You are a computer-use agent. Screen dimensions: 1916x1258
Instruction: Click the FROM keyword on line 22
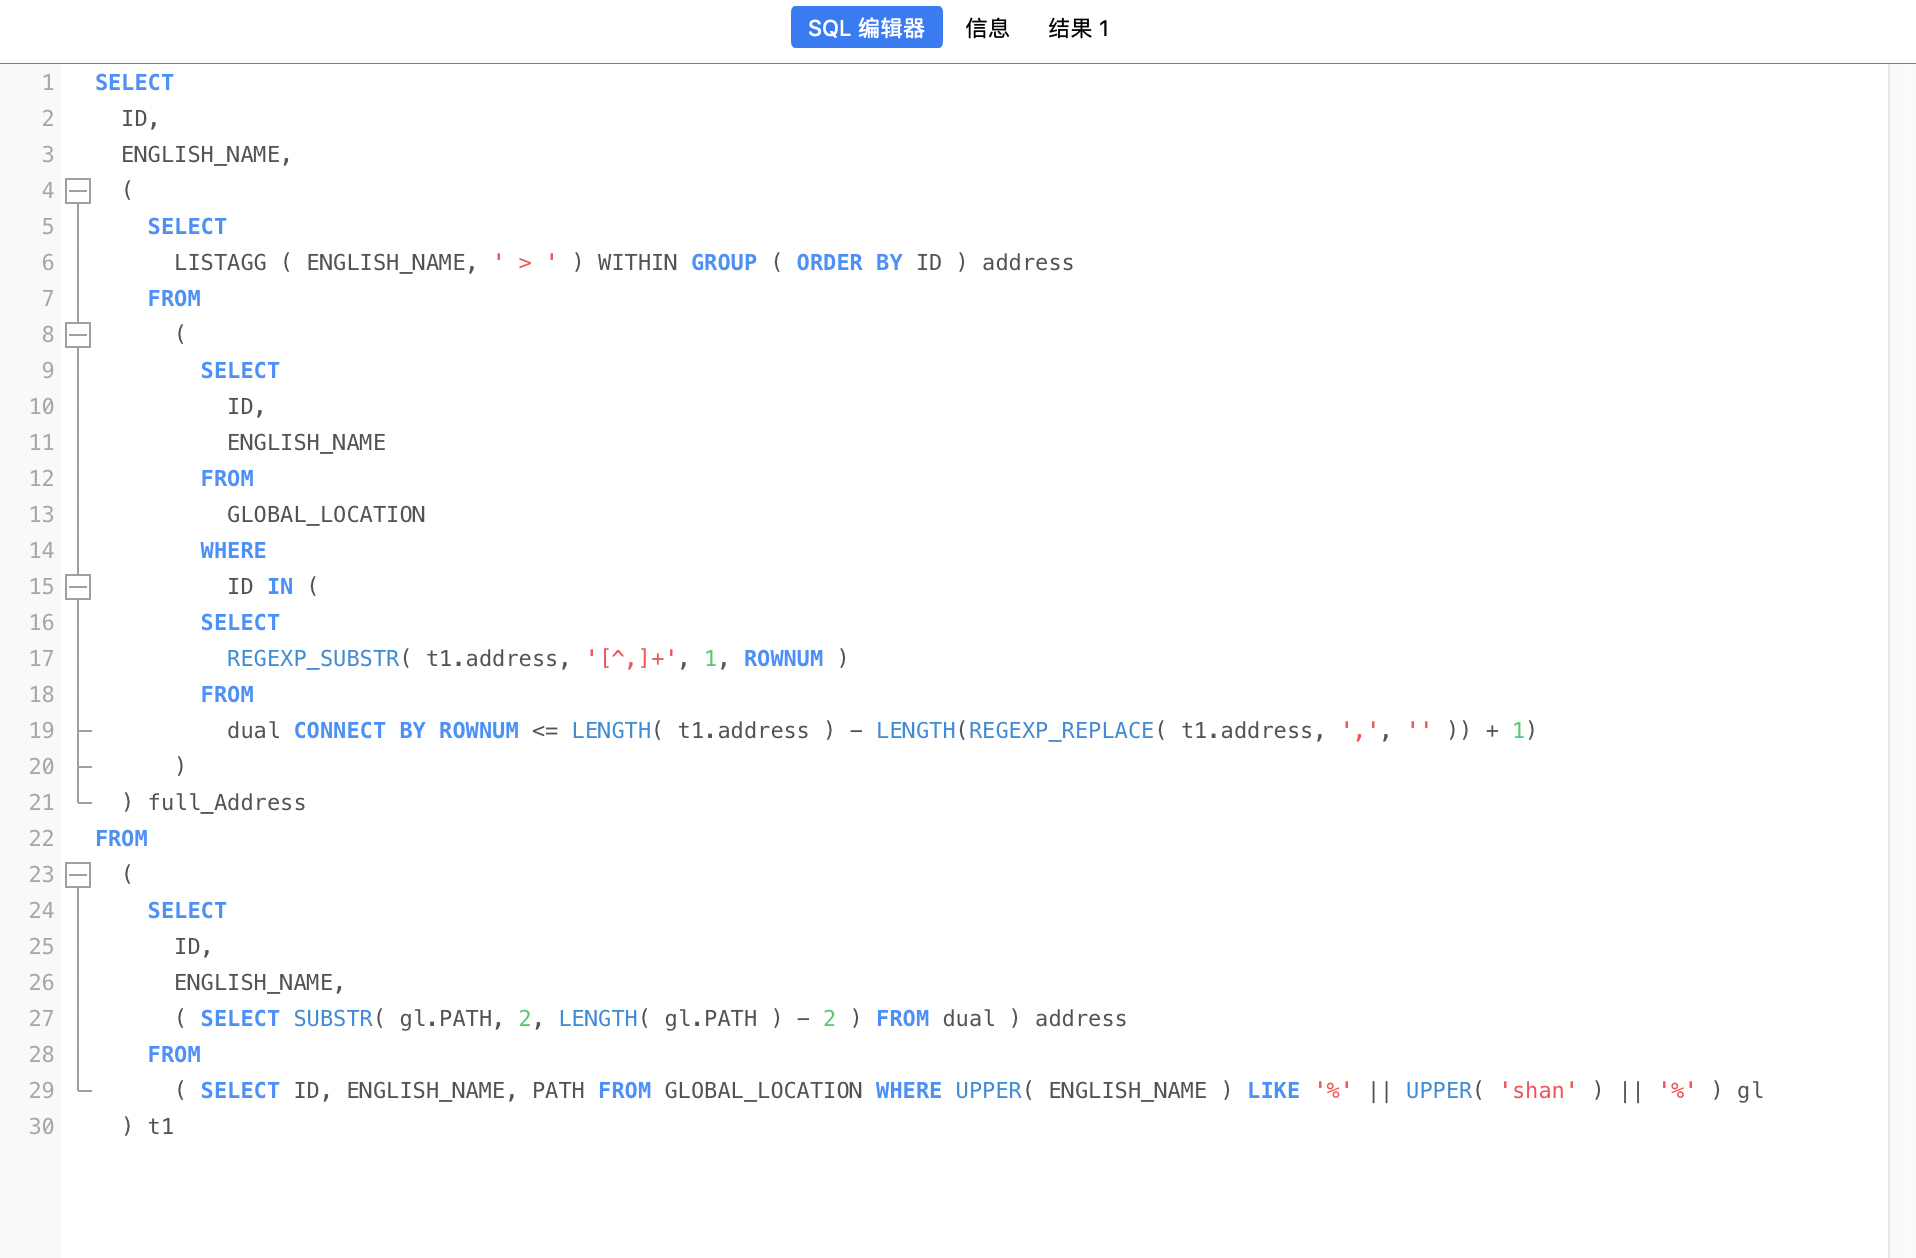coord(121,838)
